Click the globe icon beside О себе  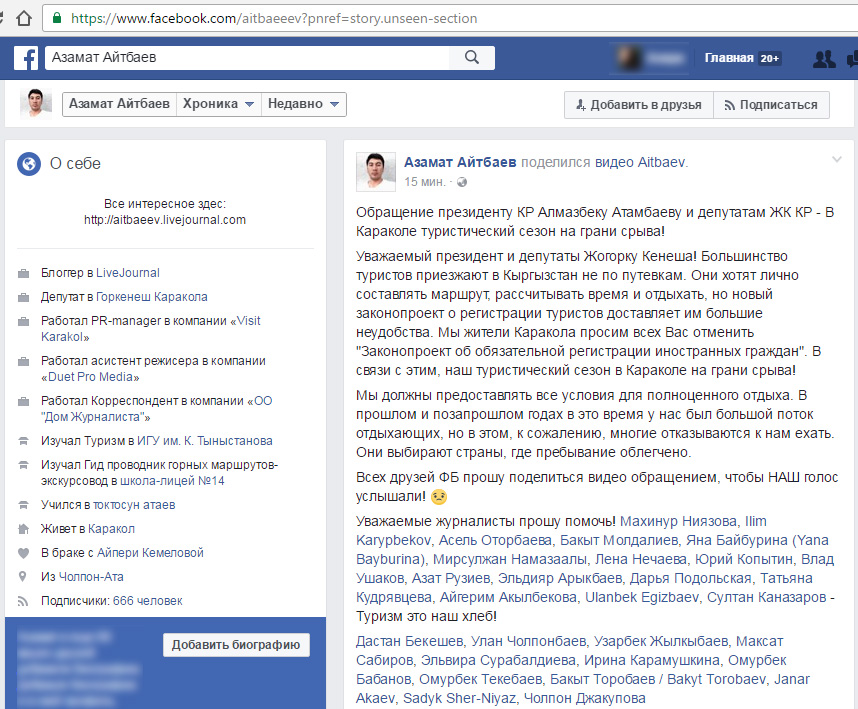[29, 164]
